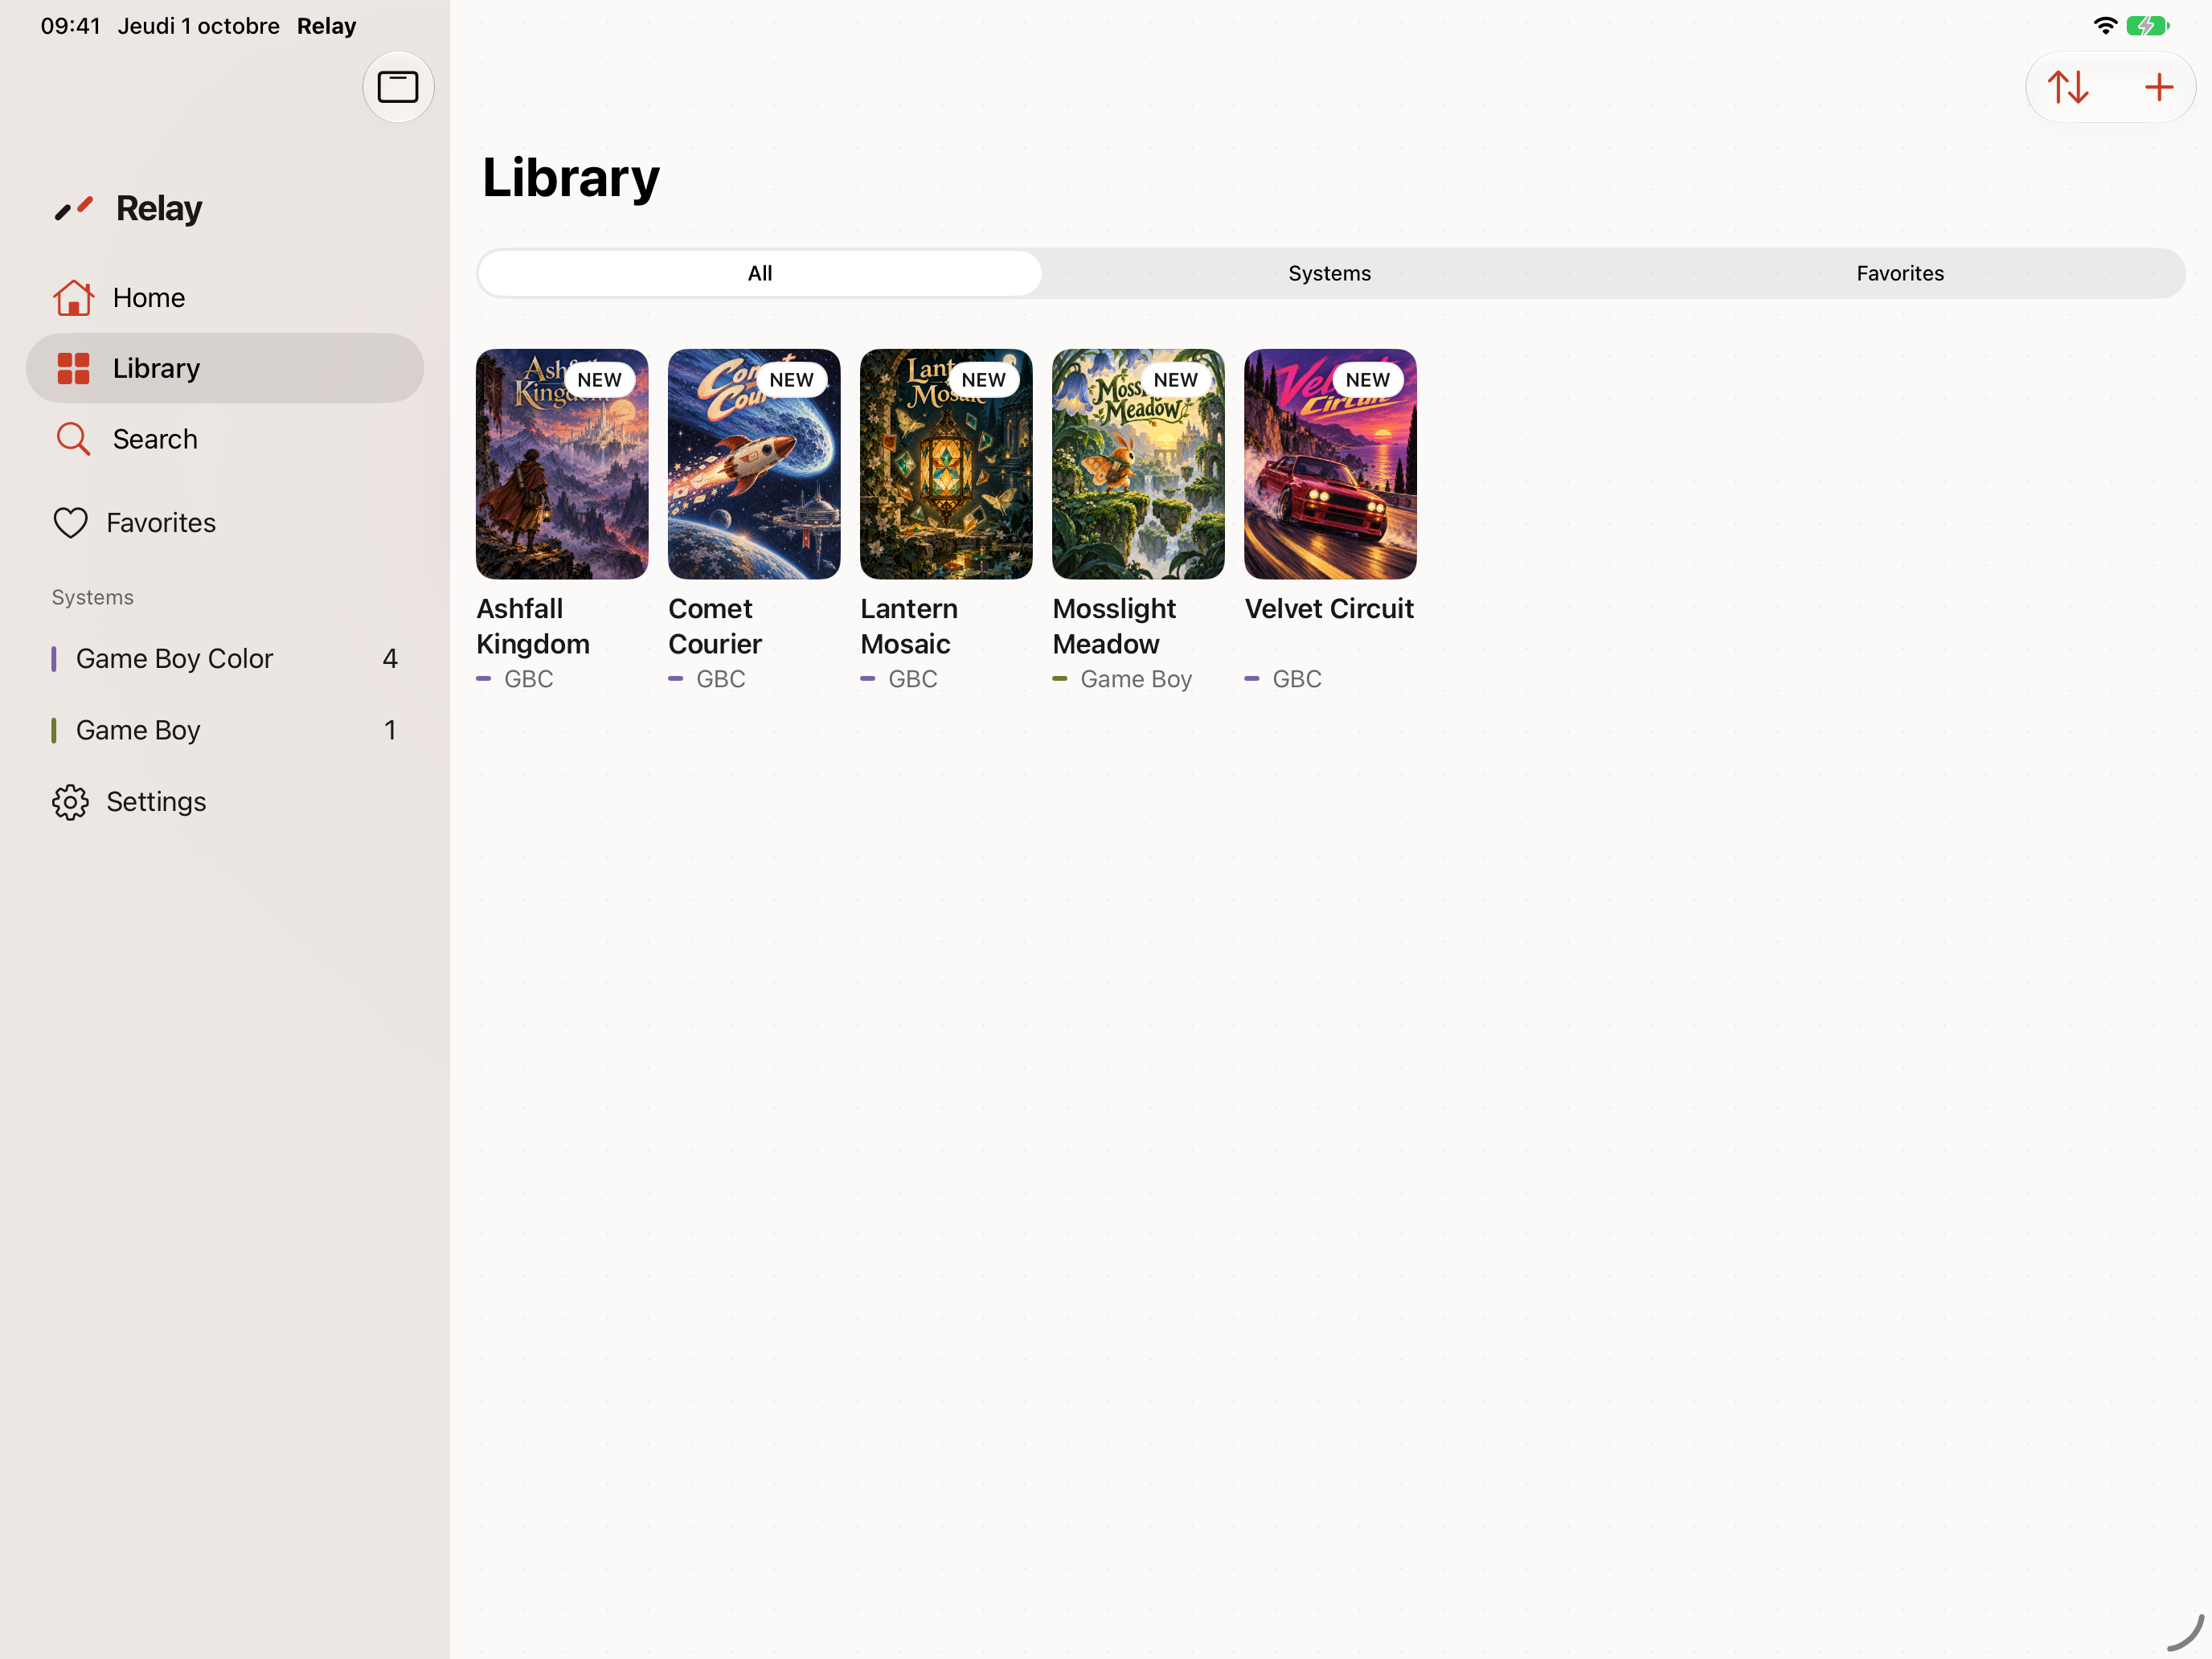Click the NEW badge on Velvet Circuit

pyautogui.click(x=1367, y=380)
